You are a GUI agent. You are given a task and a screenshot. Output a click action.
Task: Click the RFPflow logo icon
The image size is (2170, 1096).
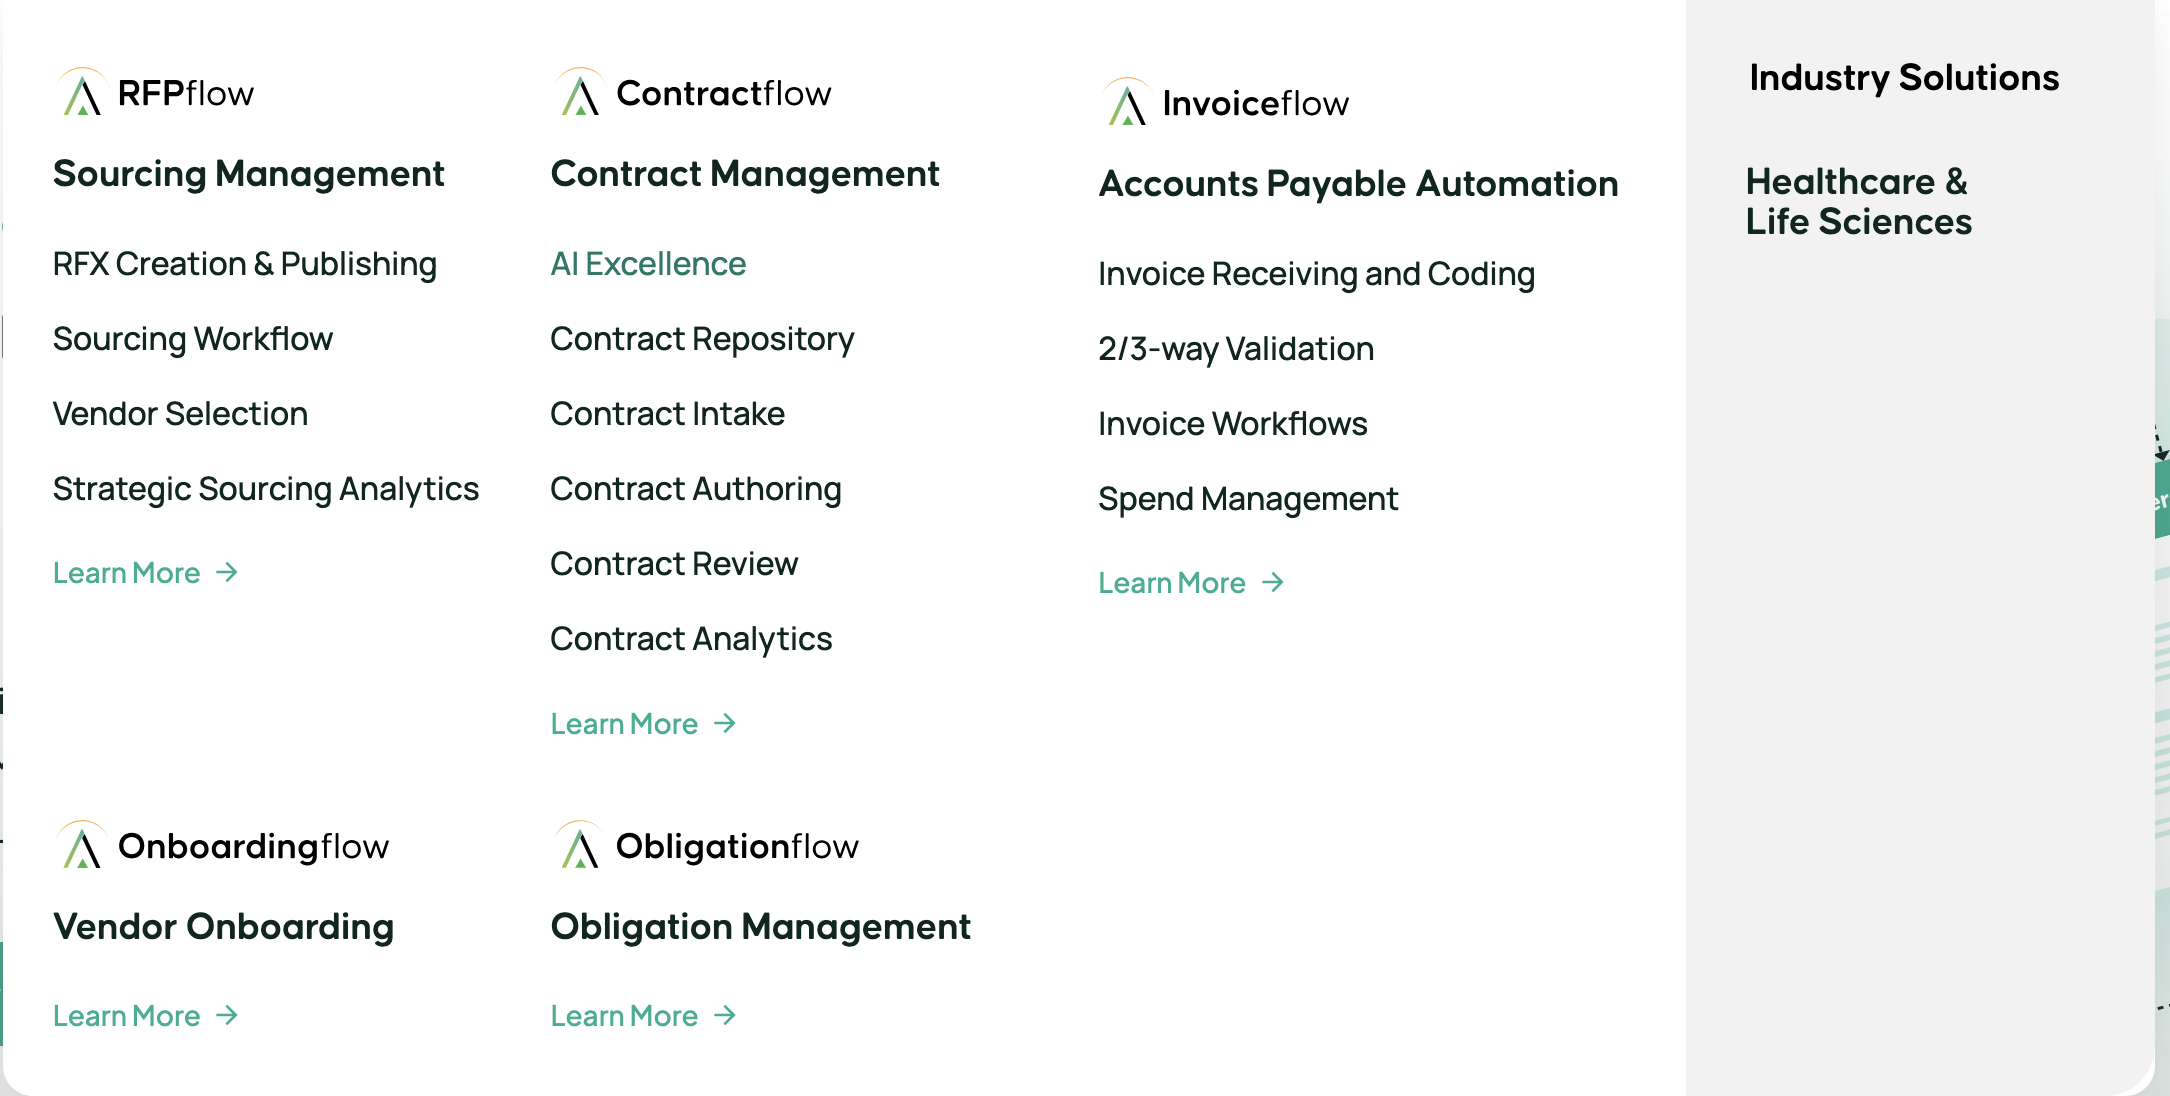82,94
